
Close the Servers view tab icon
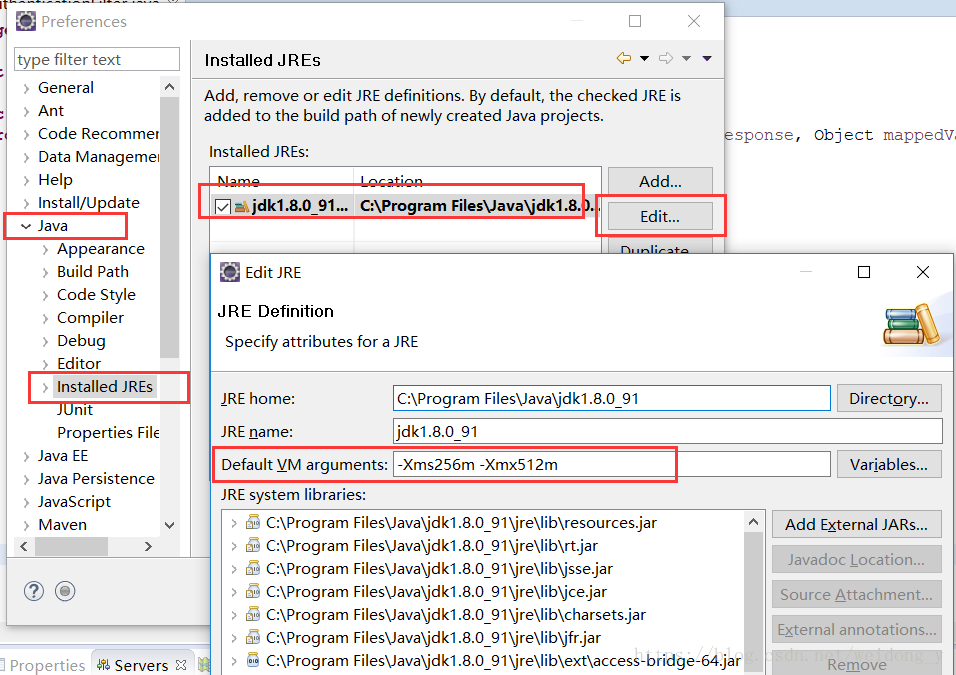pos(181,665)
